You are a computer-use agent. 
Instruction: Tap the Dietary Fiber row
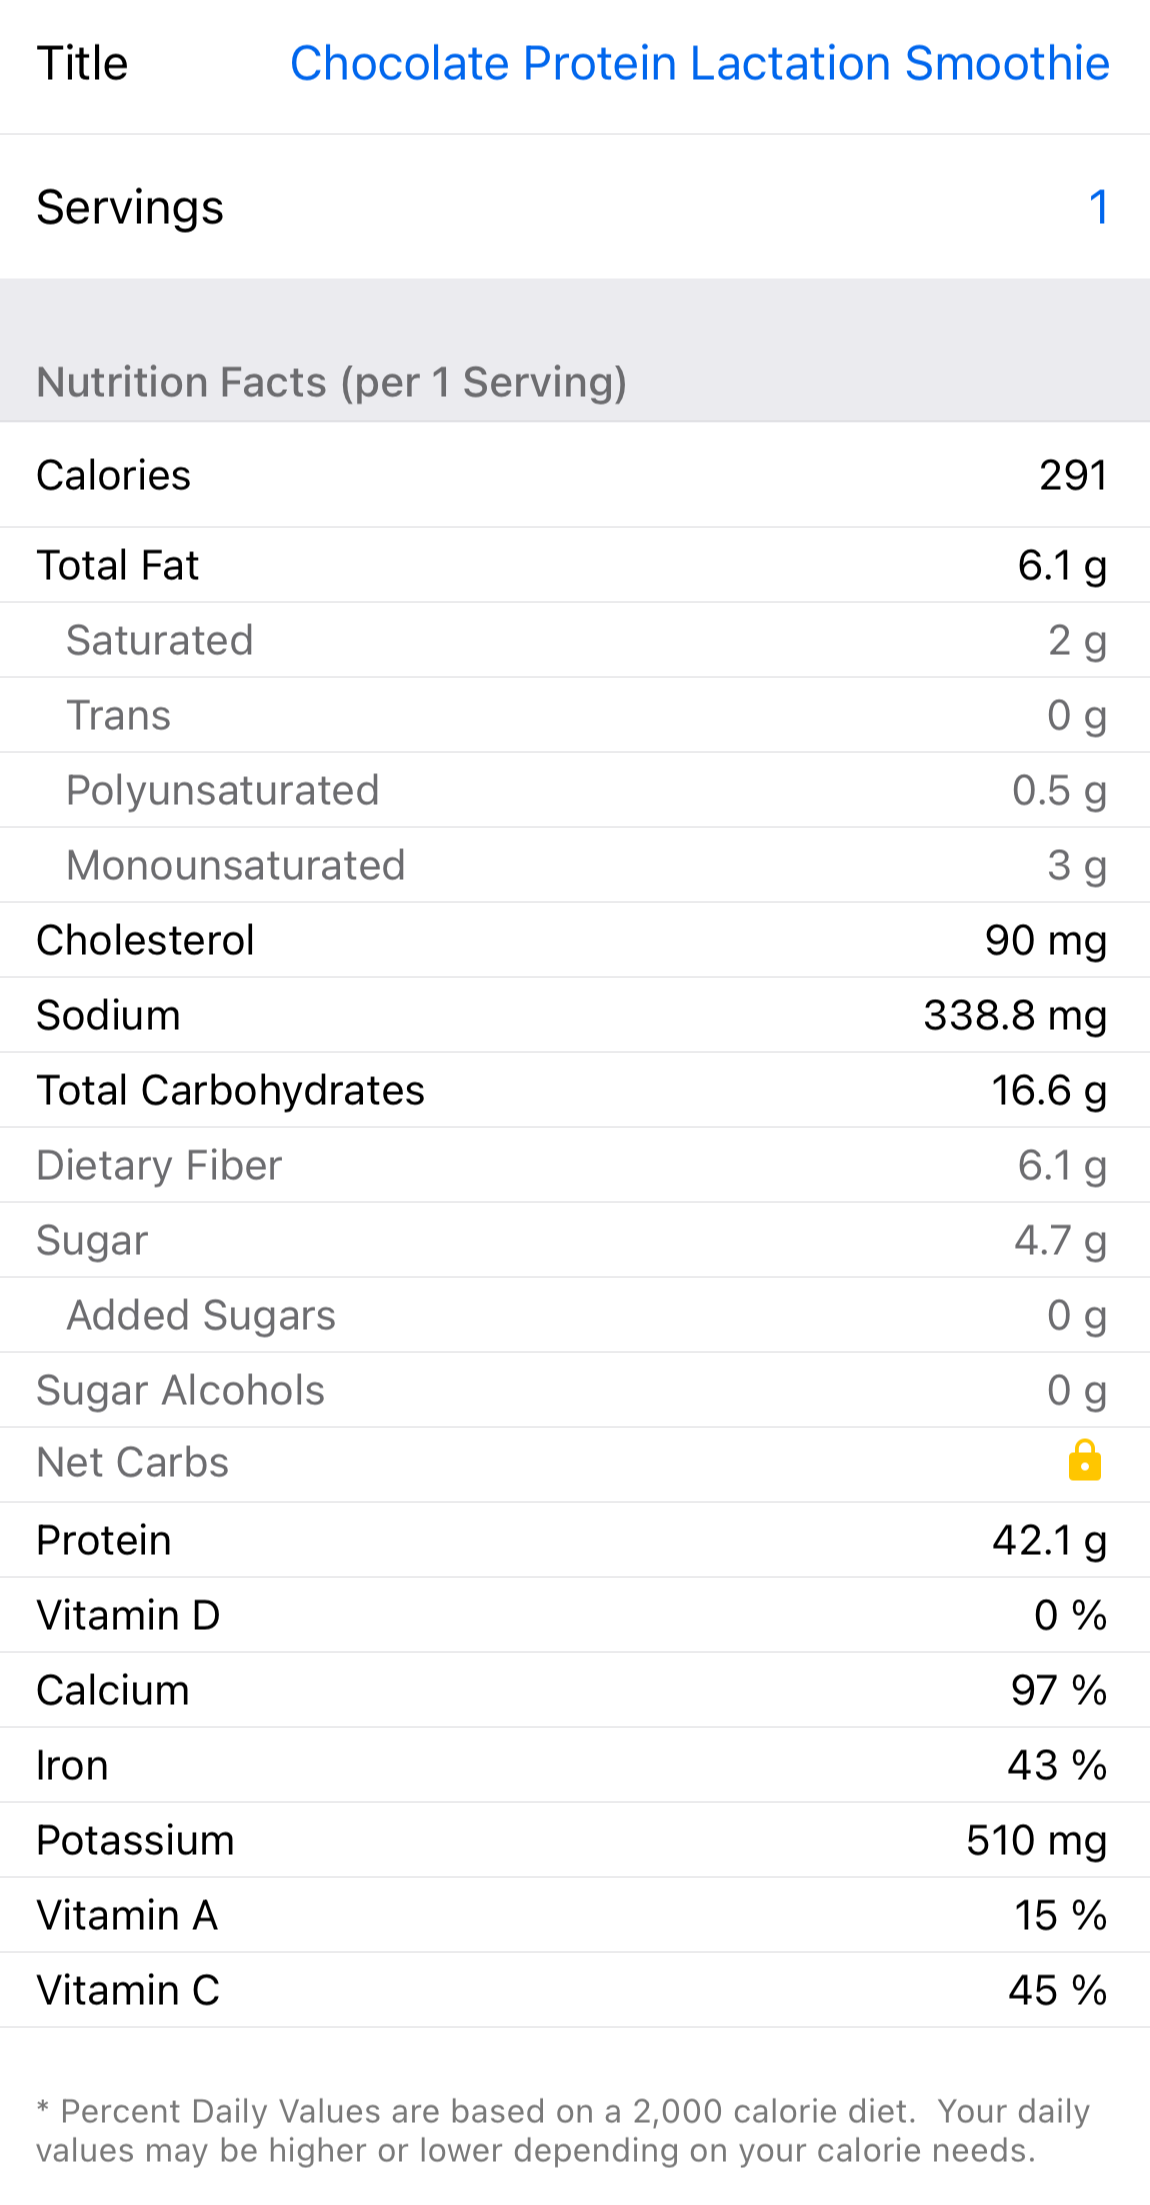[575, 1166]
